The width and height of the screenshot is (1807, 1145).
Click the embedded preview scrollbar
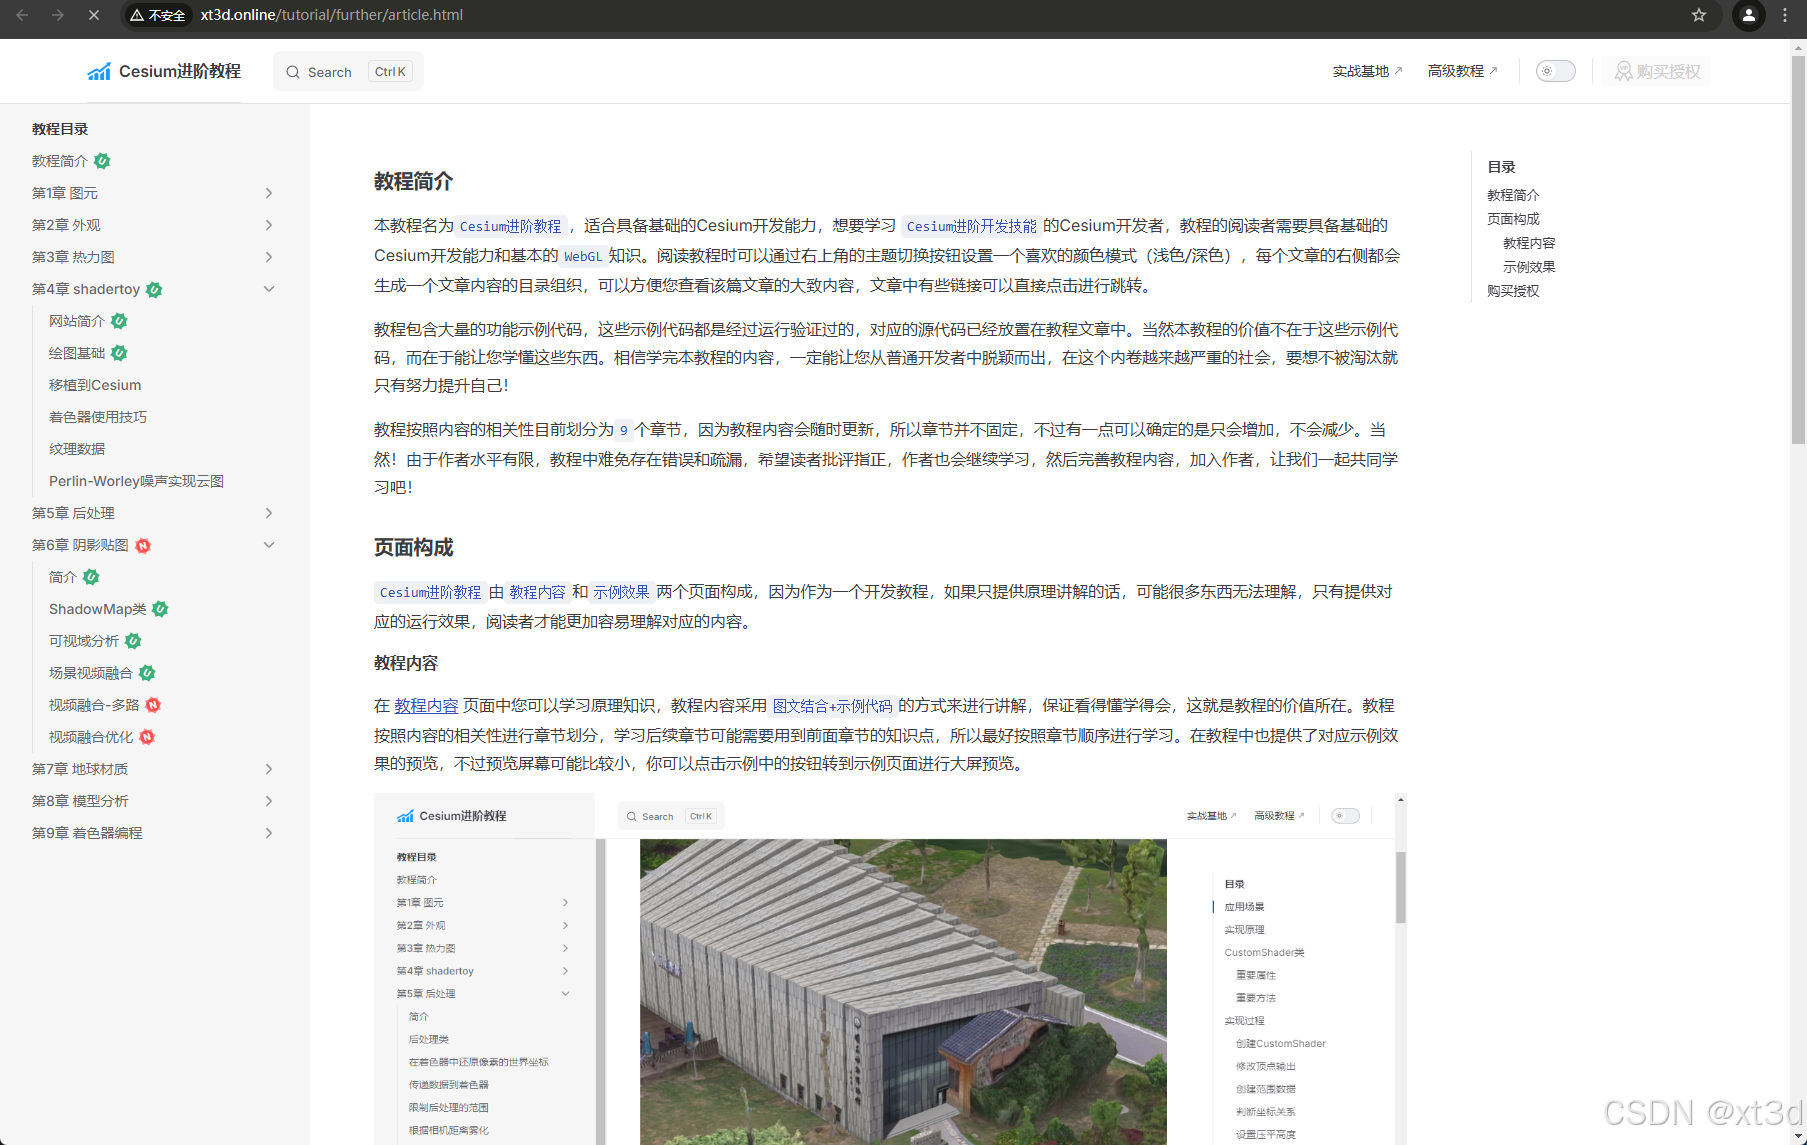point(1401,887)
